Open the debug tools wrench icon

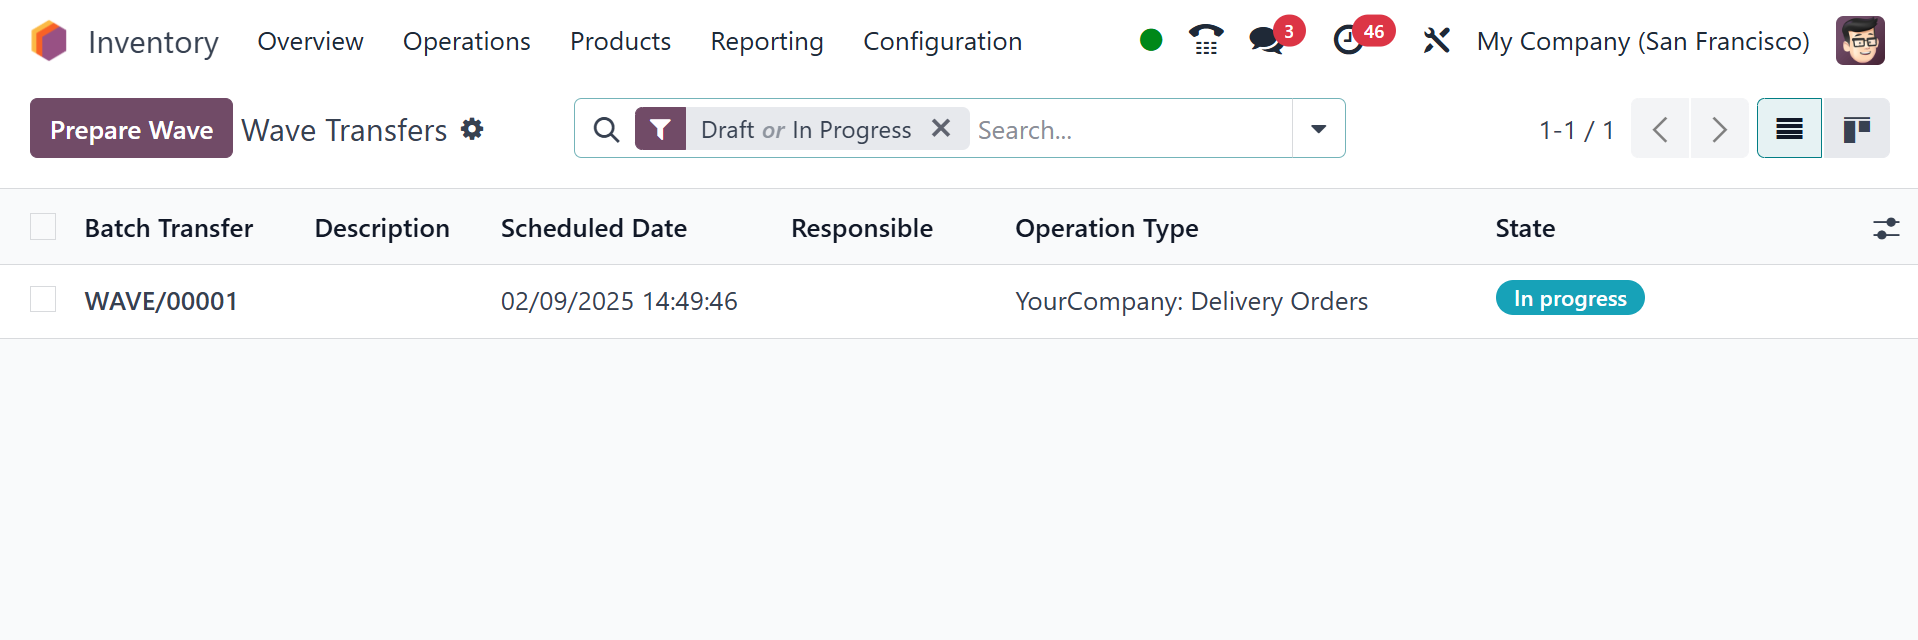[x=1436, y=41]
